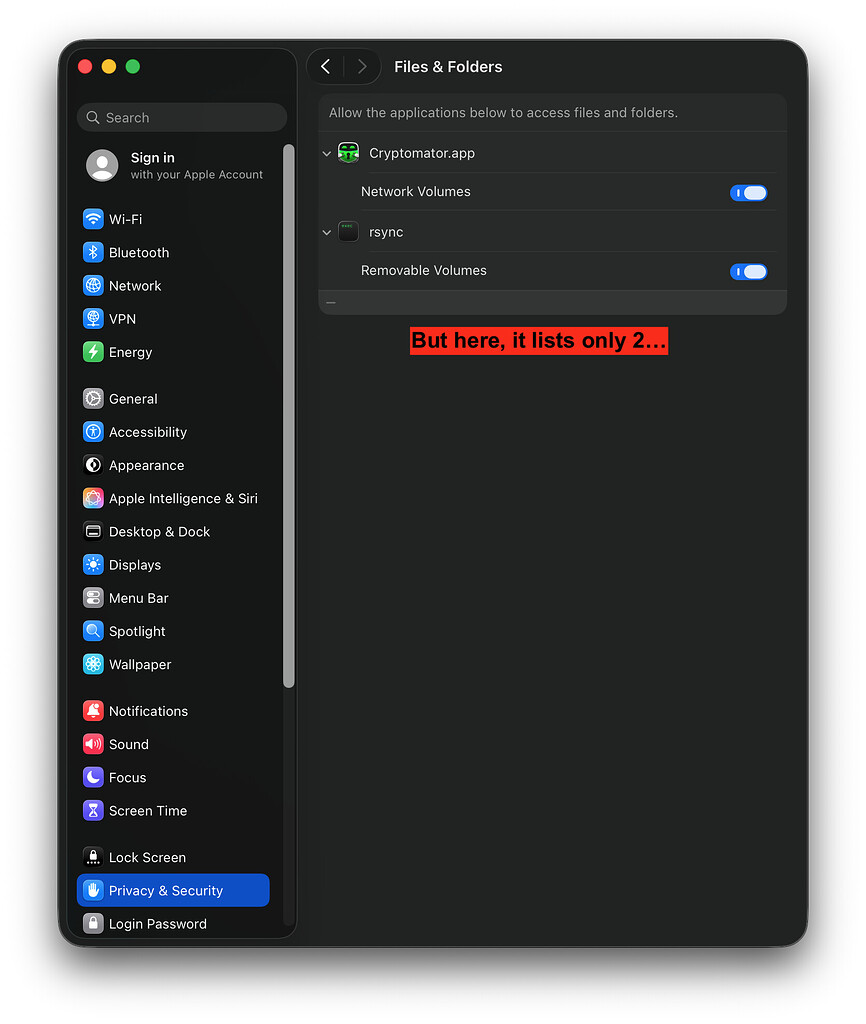866x1024 pixels.
Task: Click the General gear icon
Action: [93, 398]
